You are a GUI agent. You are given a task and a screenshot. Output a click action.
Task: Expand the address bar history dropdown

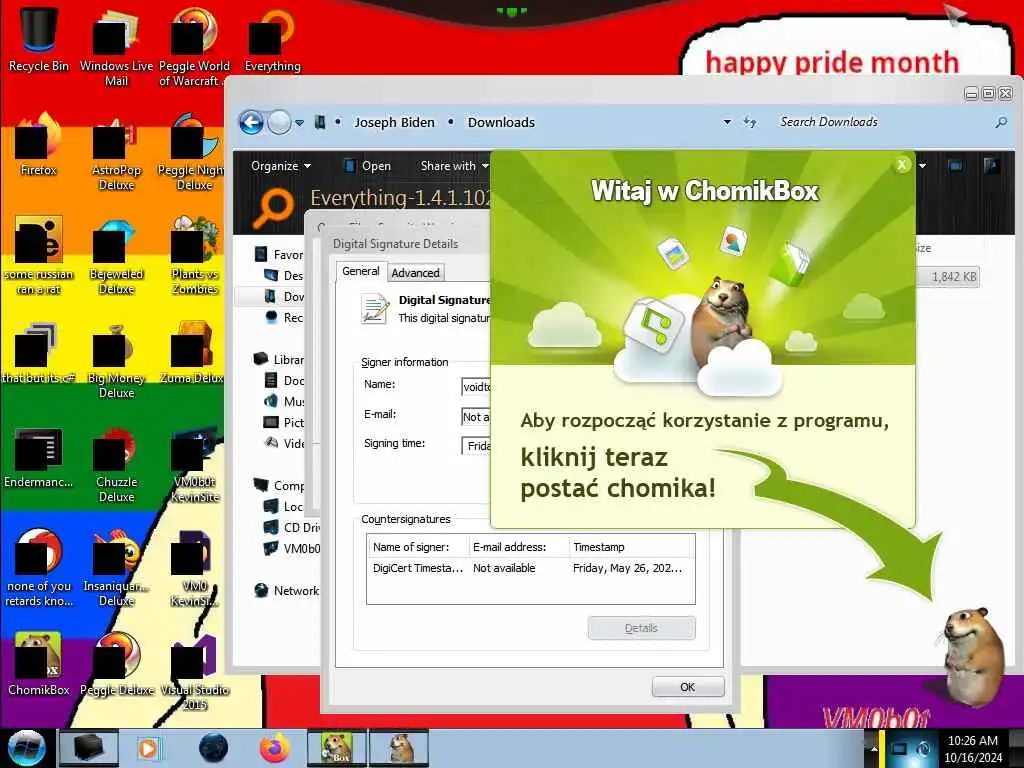point(727,122)
